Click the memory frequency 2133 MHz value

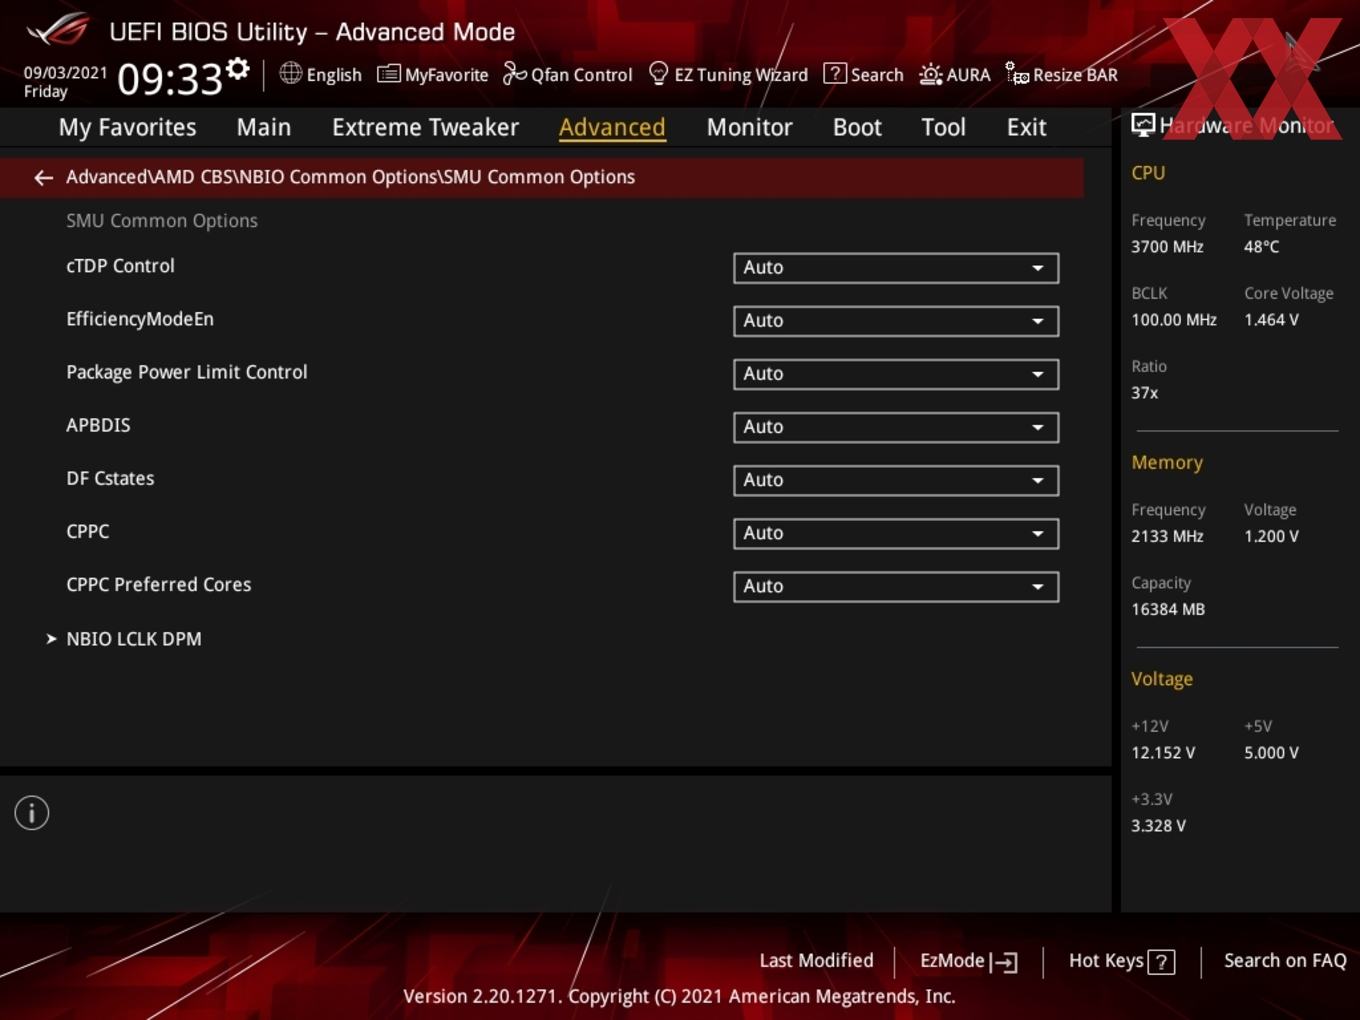(1167, 536)
